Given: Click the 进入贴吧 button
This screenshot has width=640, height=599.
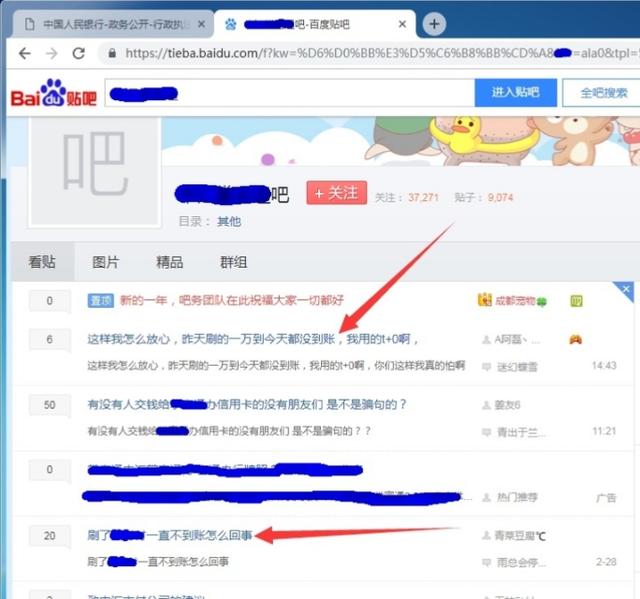Looking at the screenshot, I should (x=515, y=93).
